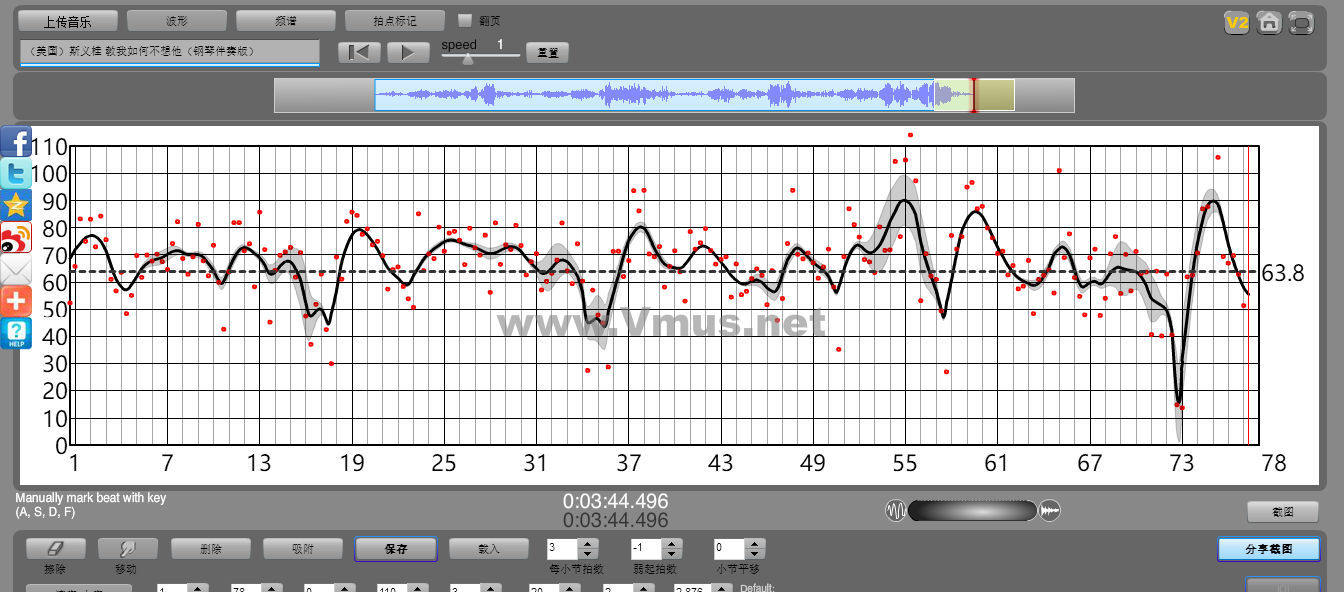The width and height of the screenshot is (1344, 592).
Task: Share to Weibo via sidebar icon
Action: (17, 238)
